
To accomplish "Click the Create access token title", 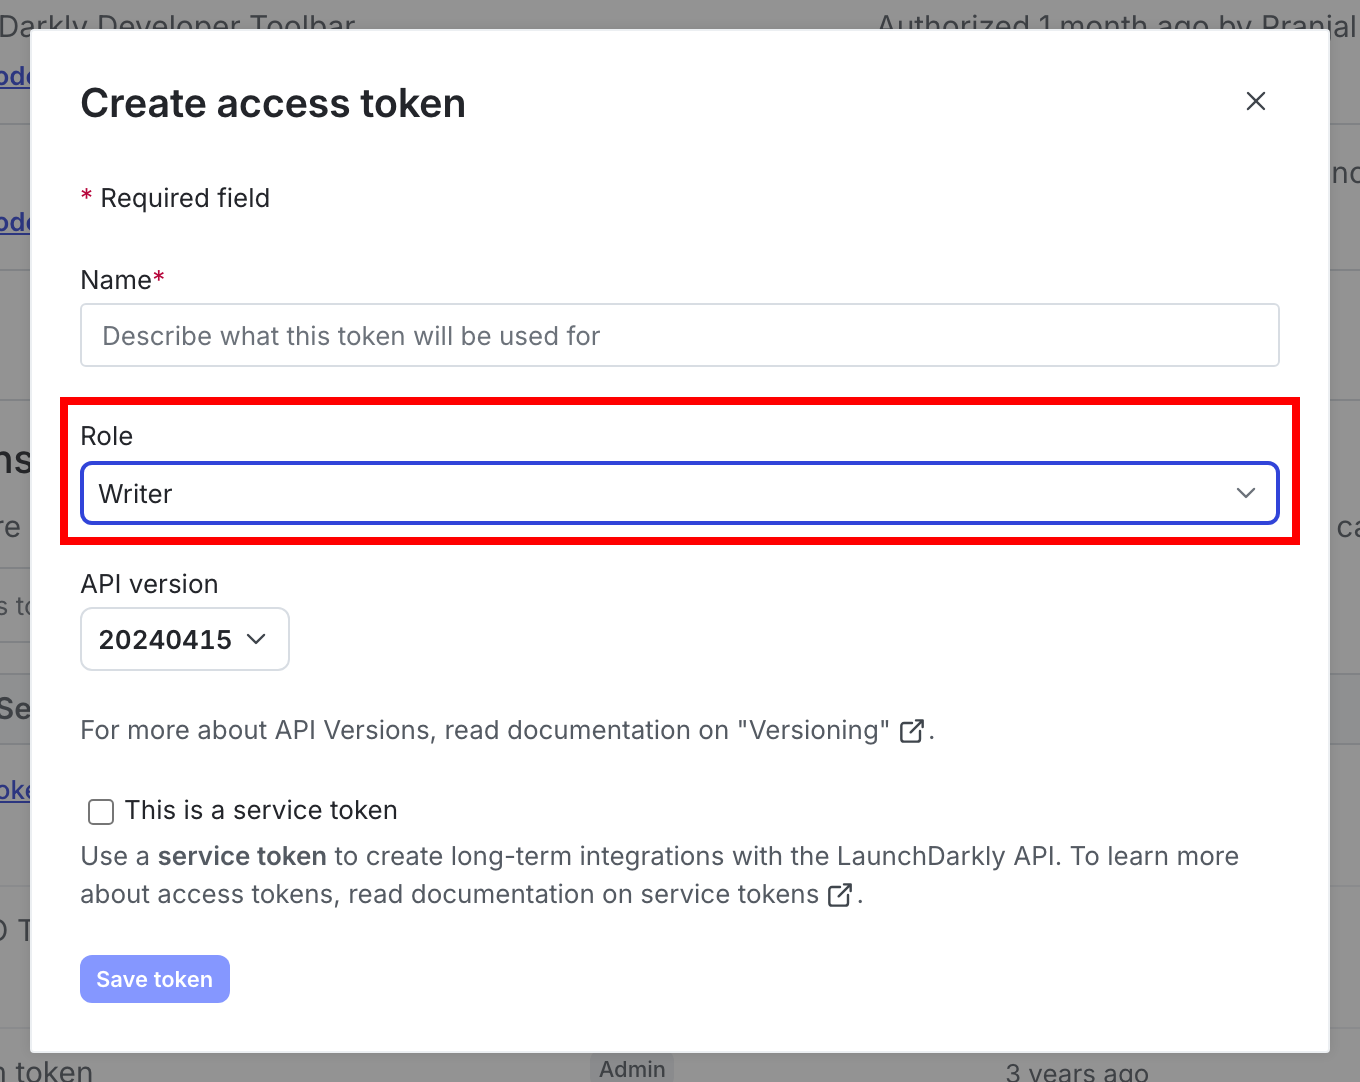I will [273, 102].
